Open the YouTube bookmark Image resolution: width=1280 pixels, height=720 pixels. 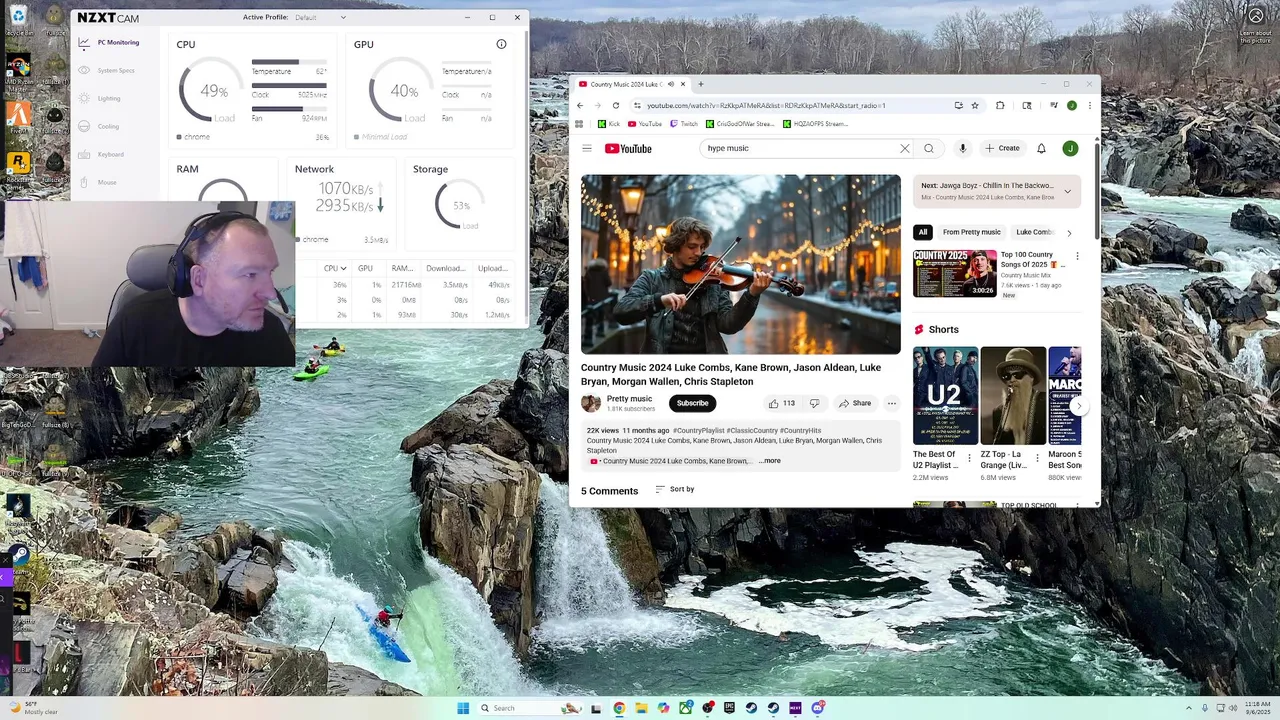tap(645, 124)
